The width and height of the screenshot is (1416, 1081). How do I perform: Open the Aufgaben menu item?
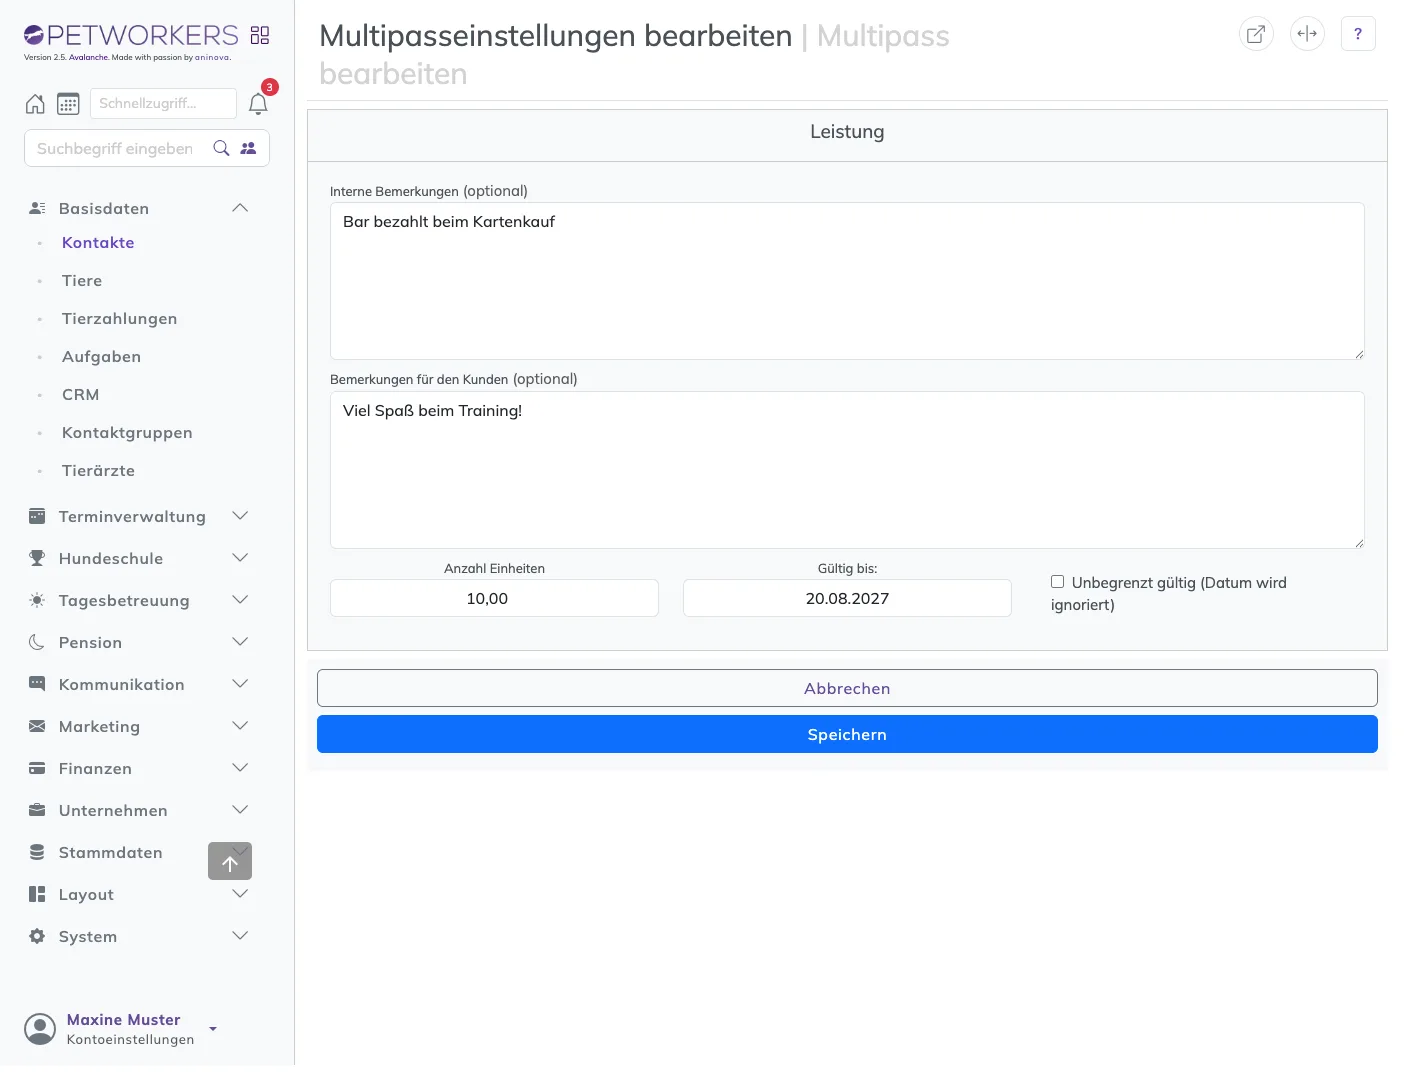point(101,357)
